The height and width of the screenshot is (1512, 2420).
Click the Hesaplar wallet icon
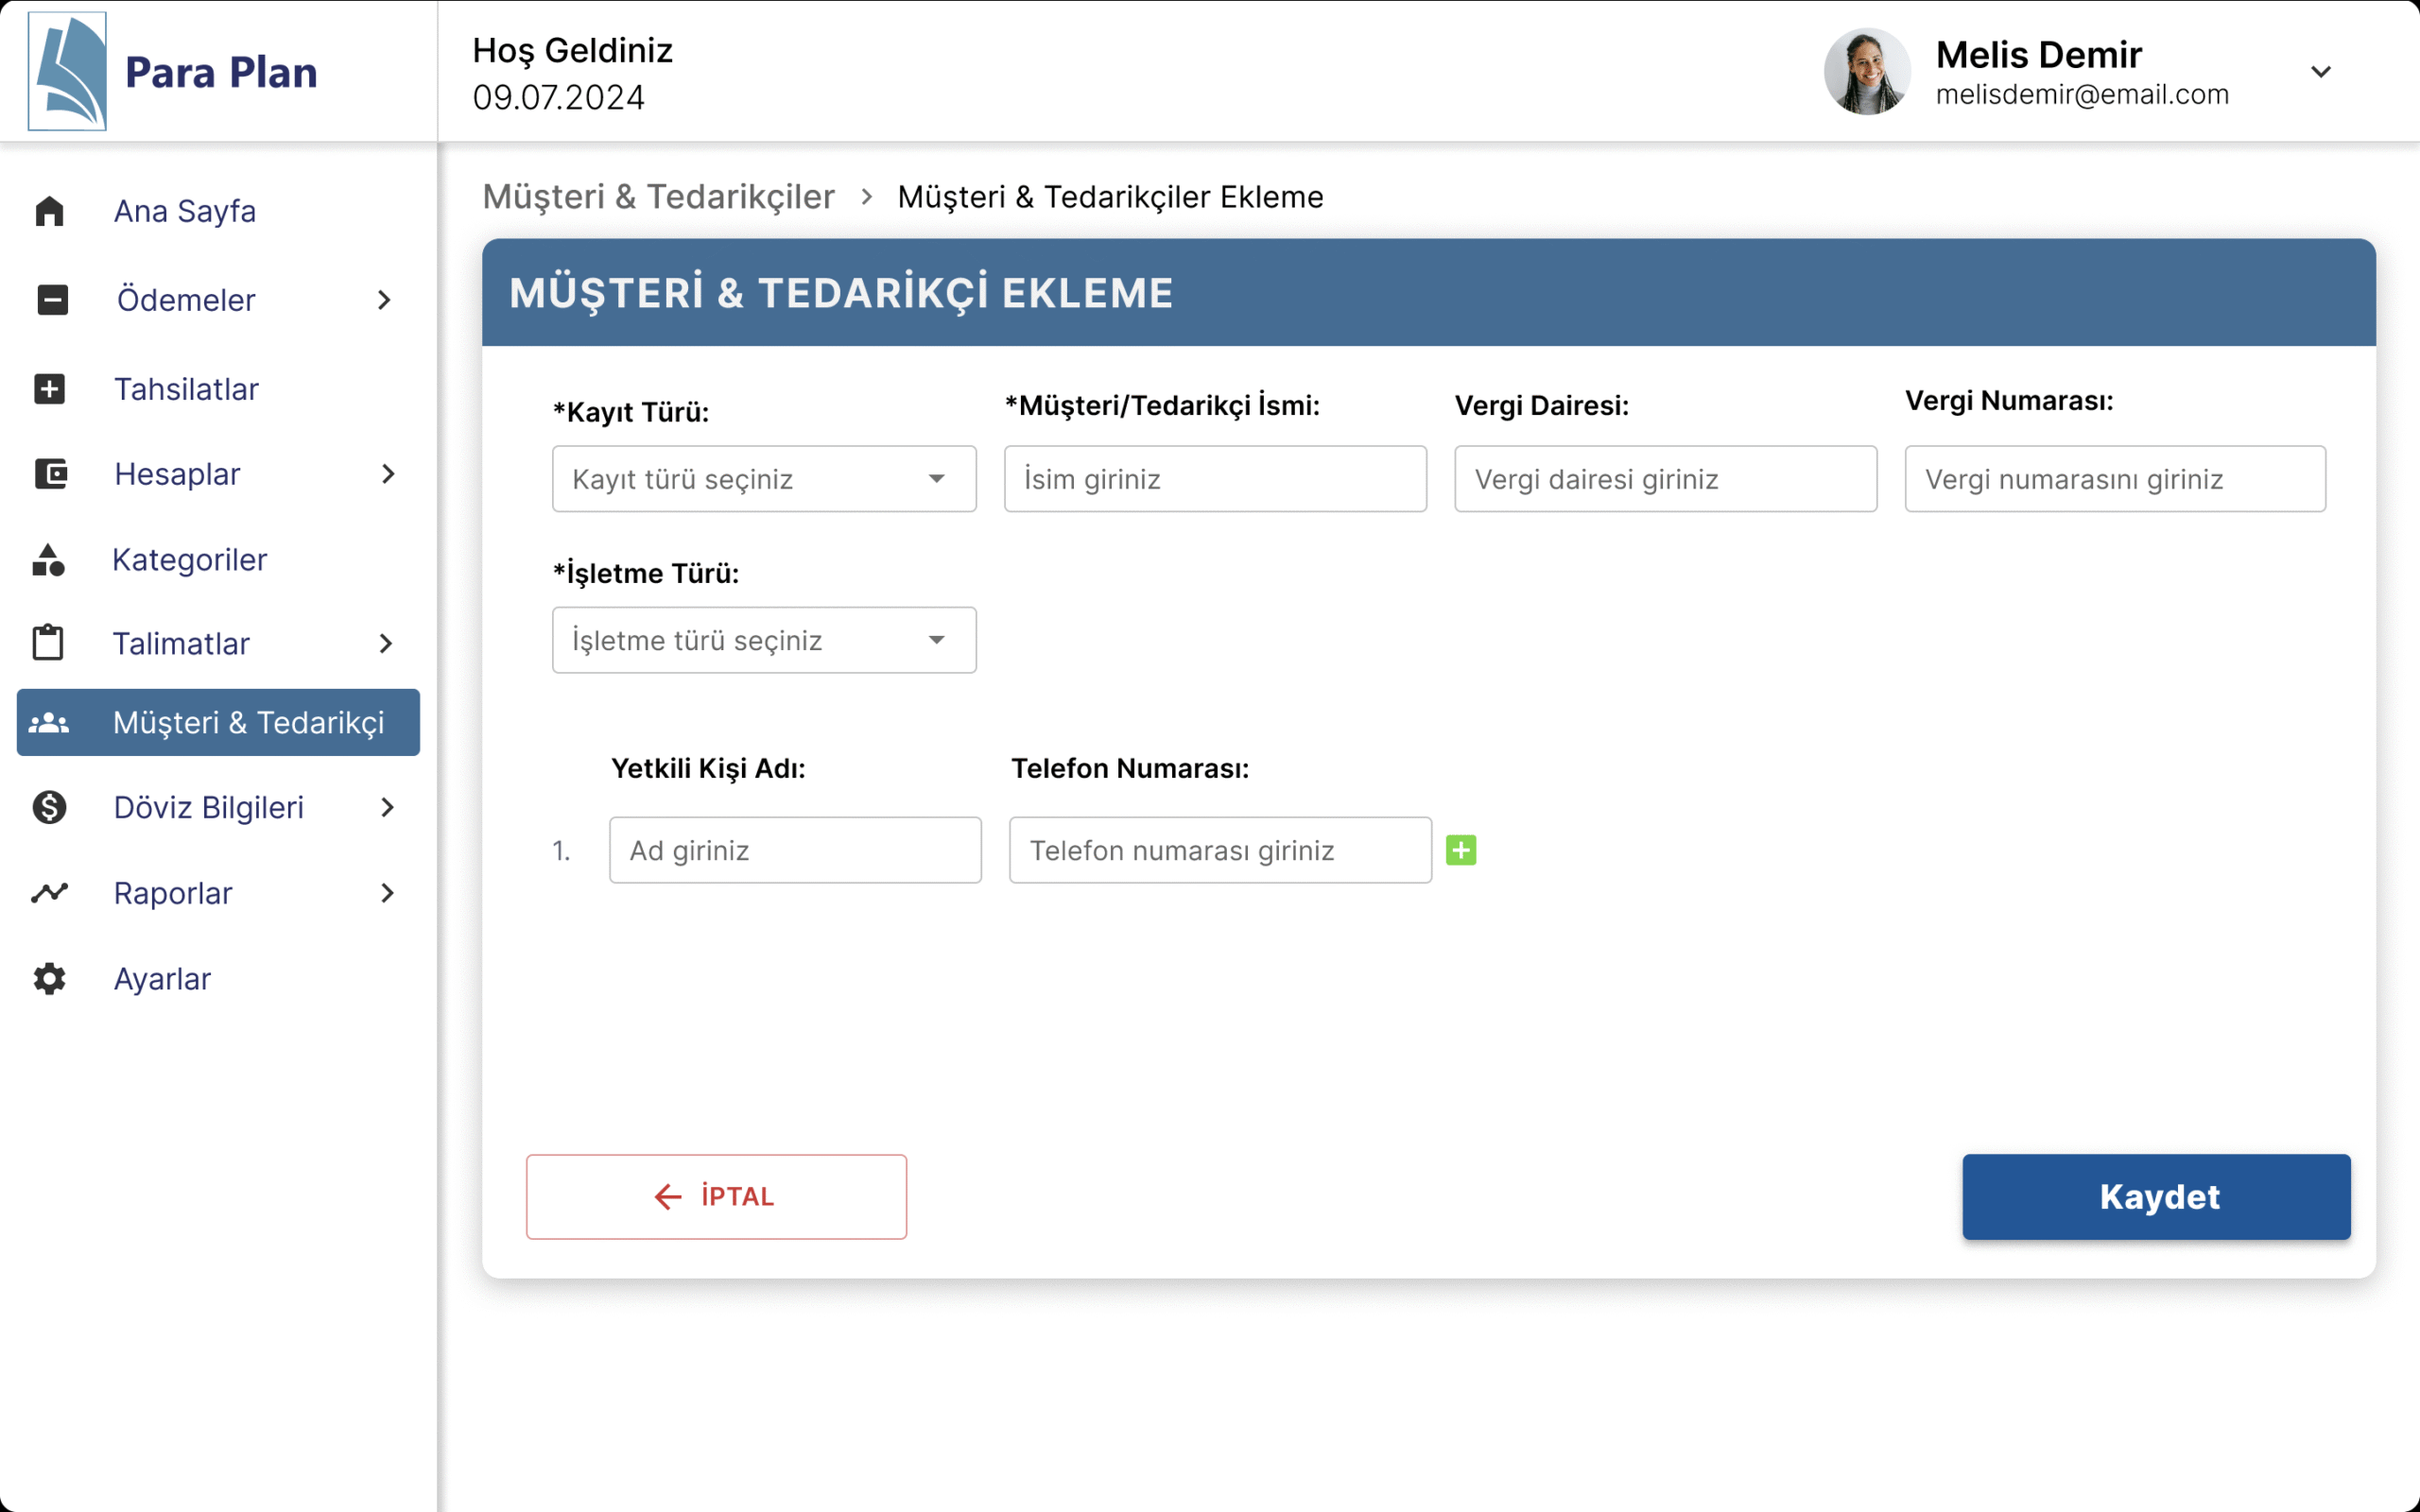[x=50, y=474]
